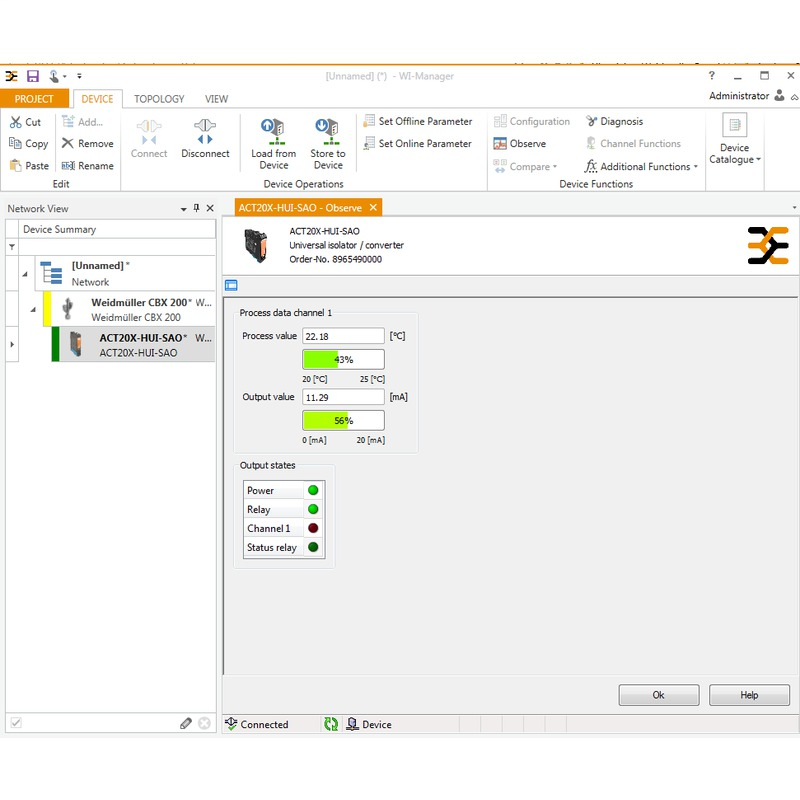The width and height of the screenshot is (800, 800).
Task: Collapse the Weidmüller CBX 200 node
Action: [33, 309]
